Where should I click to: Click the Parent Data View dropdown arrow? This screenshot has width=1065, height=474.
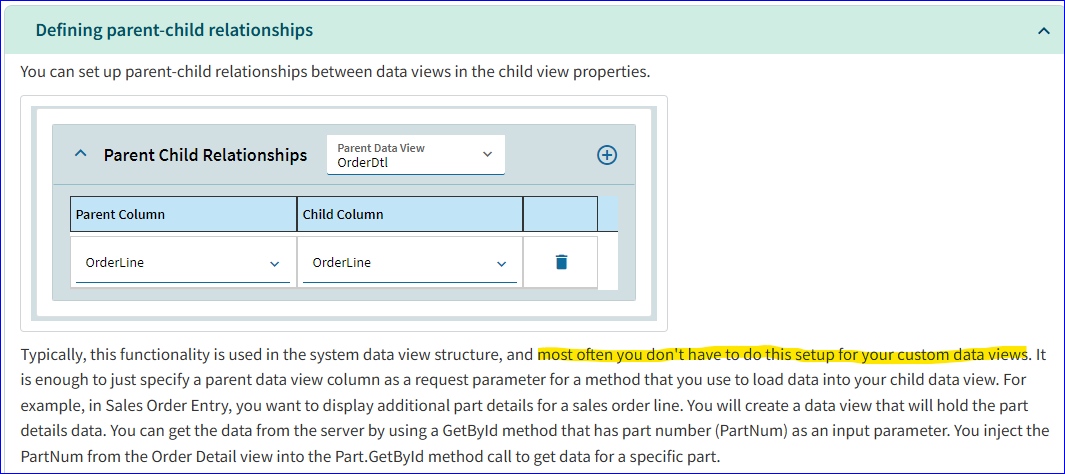coord(487,154)
